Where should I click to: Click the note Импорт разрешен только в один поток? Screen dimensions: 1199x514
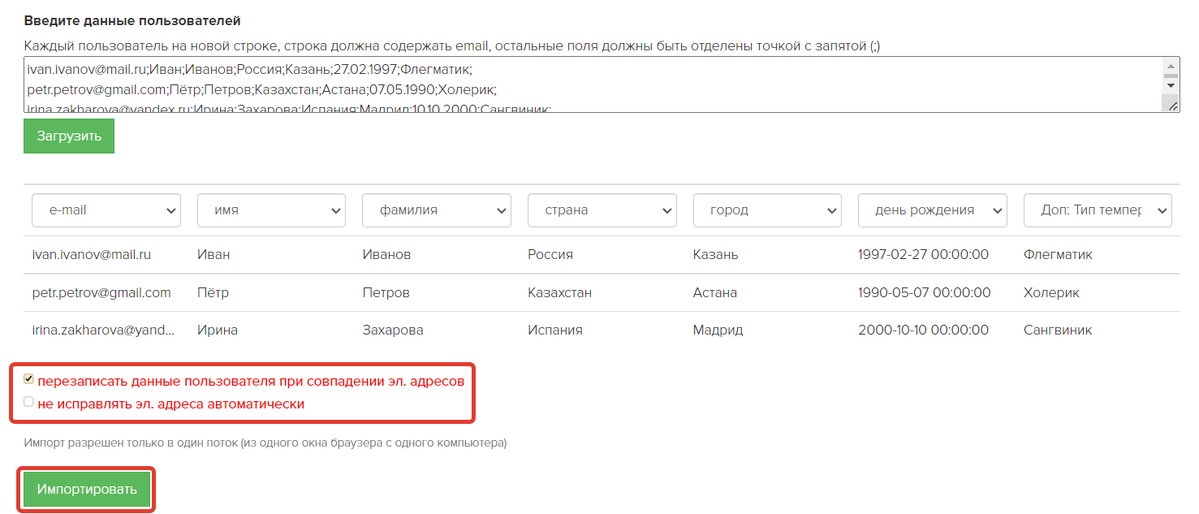[x=265, y=443]
